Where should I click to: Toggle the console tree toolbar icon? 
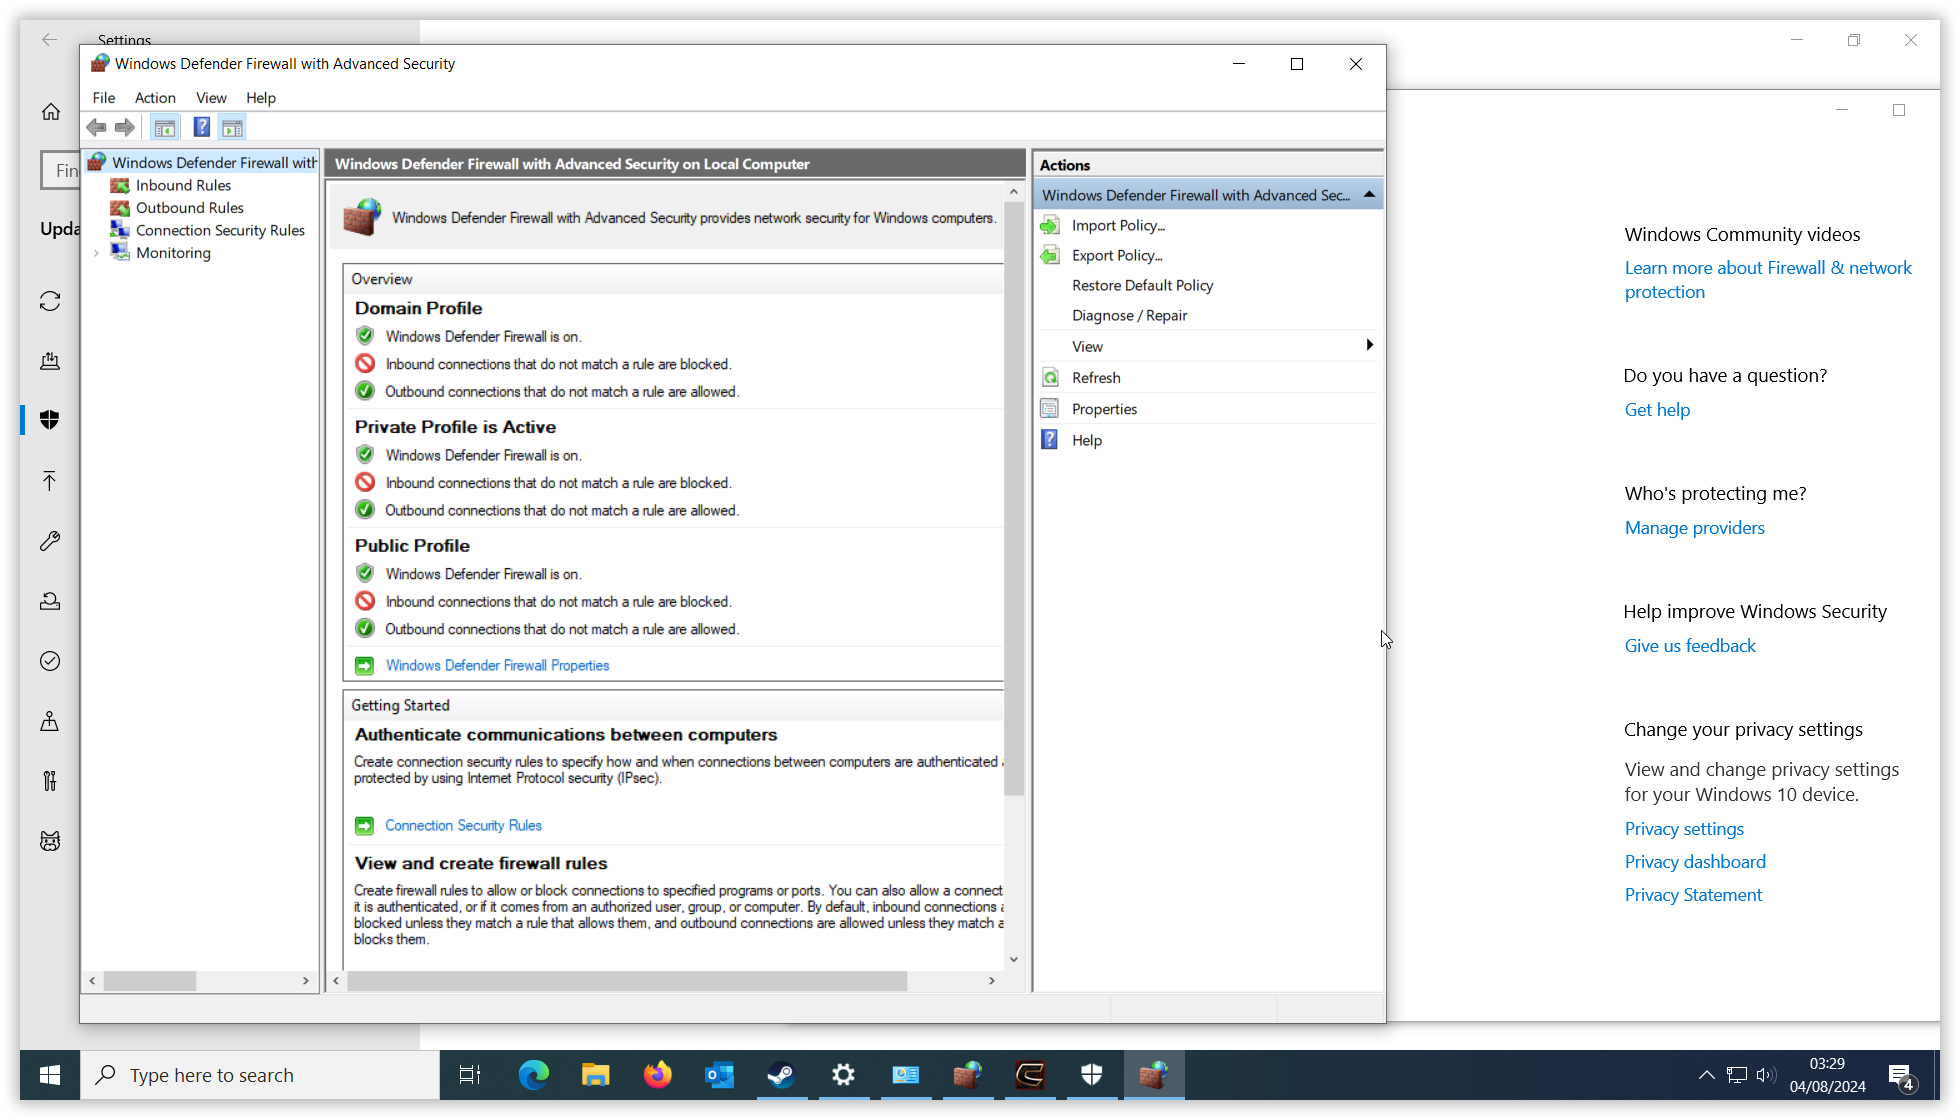pyautogui.click(x=165, y=127)
